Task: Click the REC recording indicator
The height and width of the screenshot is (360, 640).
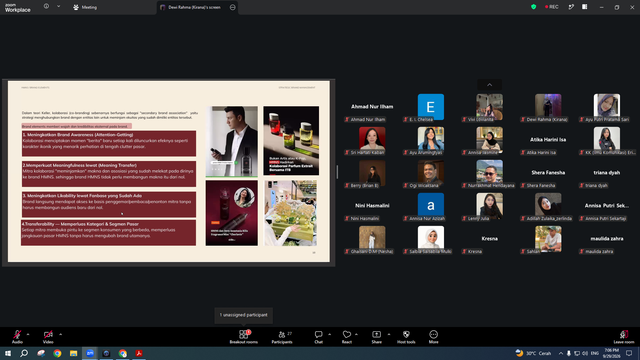Action: pyautogui.click(x=551, y=7)
